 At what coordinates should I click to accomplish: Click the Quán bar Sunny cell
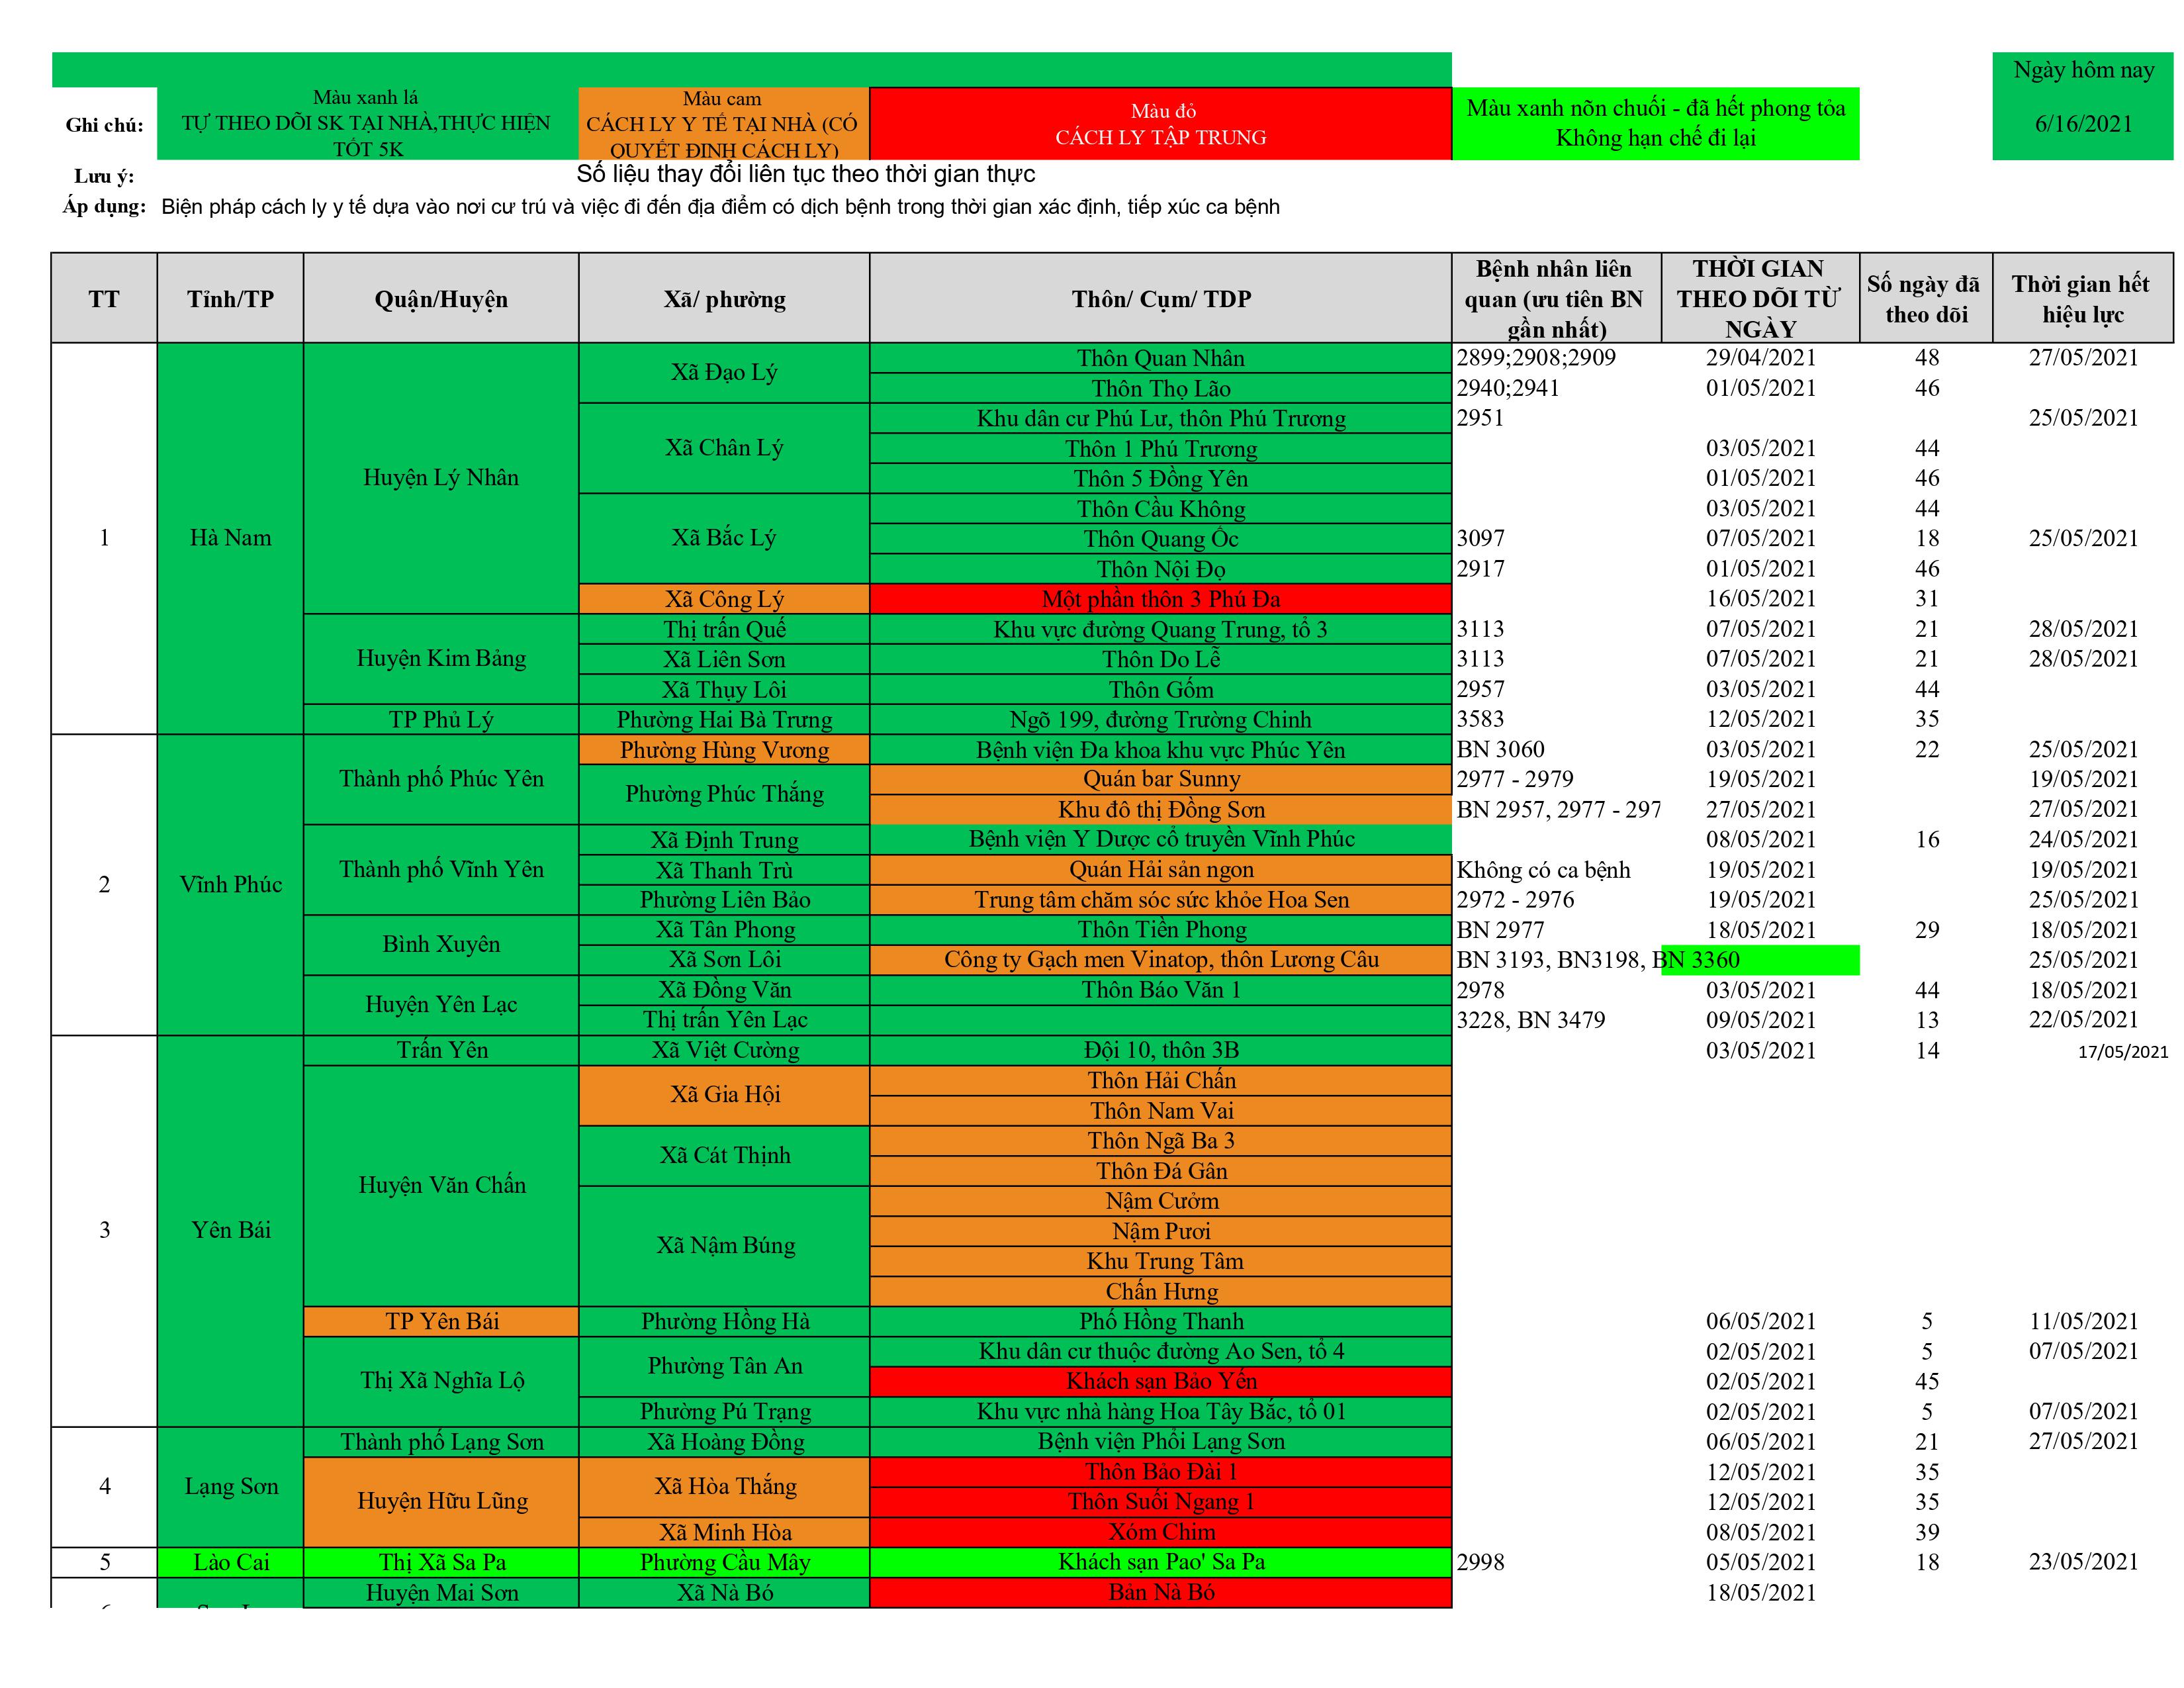point(1160,779)
